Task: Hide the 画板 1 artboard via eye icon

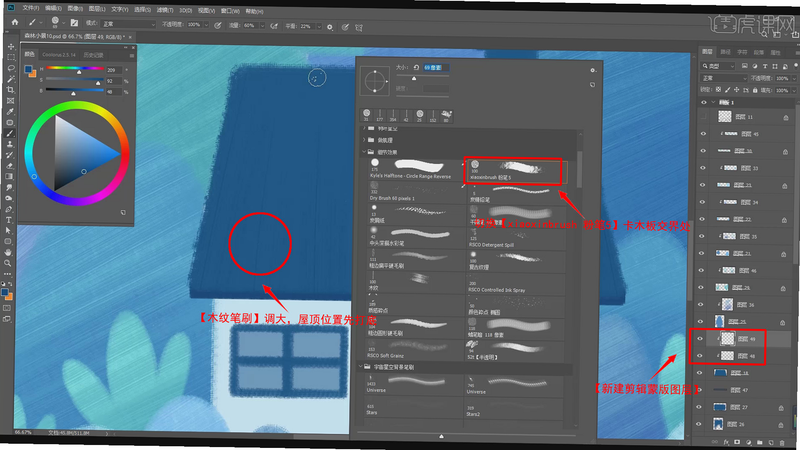Action: (704, 103)
